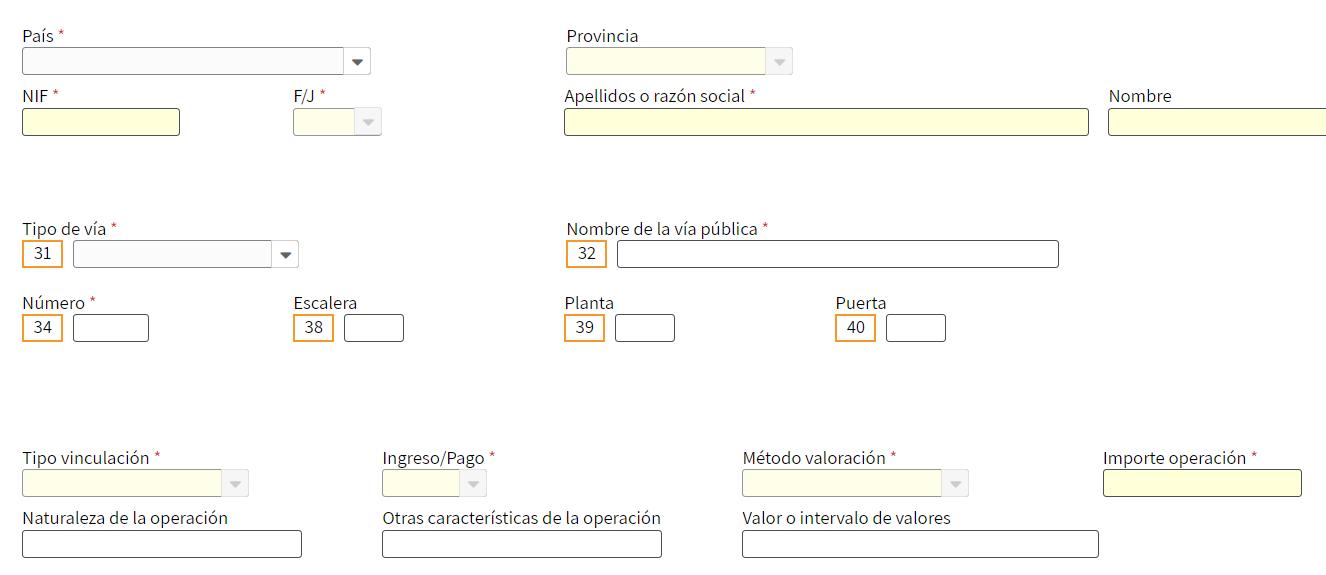Click the Importe operación field
1326x575 pixels.
point(1202,484)
